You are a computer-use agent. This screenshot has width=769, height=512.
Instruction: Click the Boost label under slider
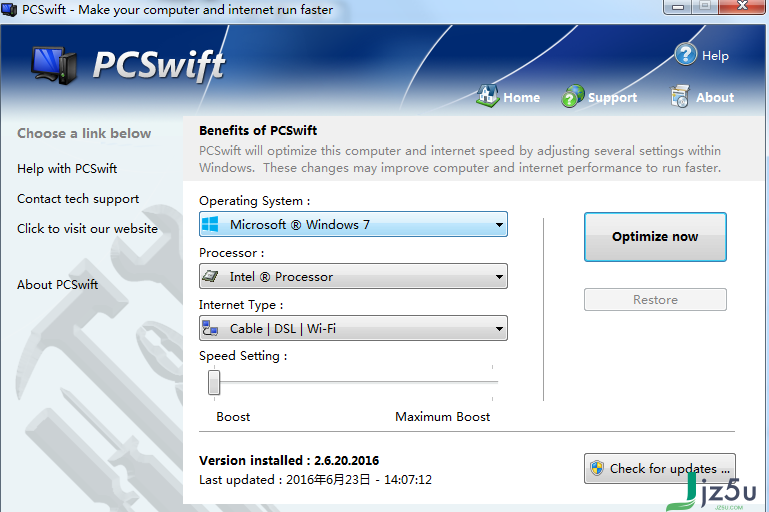(233, 417)
